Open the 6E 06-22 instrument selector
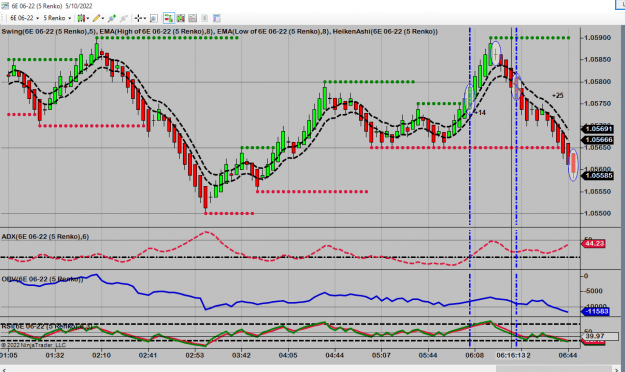The width and height of the screenshot is (625, 372). pyautogui.click(x=24, y=18)
